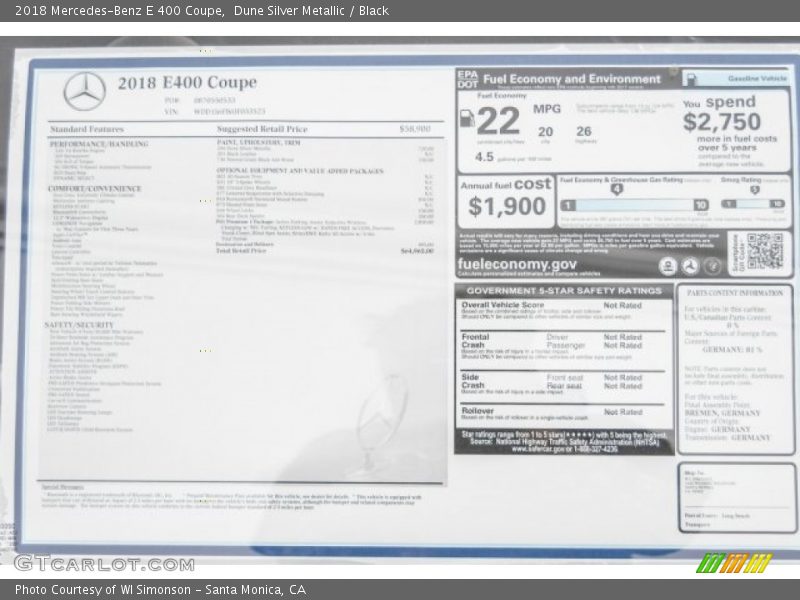This screenshot has width=800, height=600.
Task: Click the "$2,750" fuel cost figure
Action: click(722, 121)
